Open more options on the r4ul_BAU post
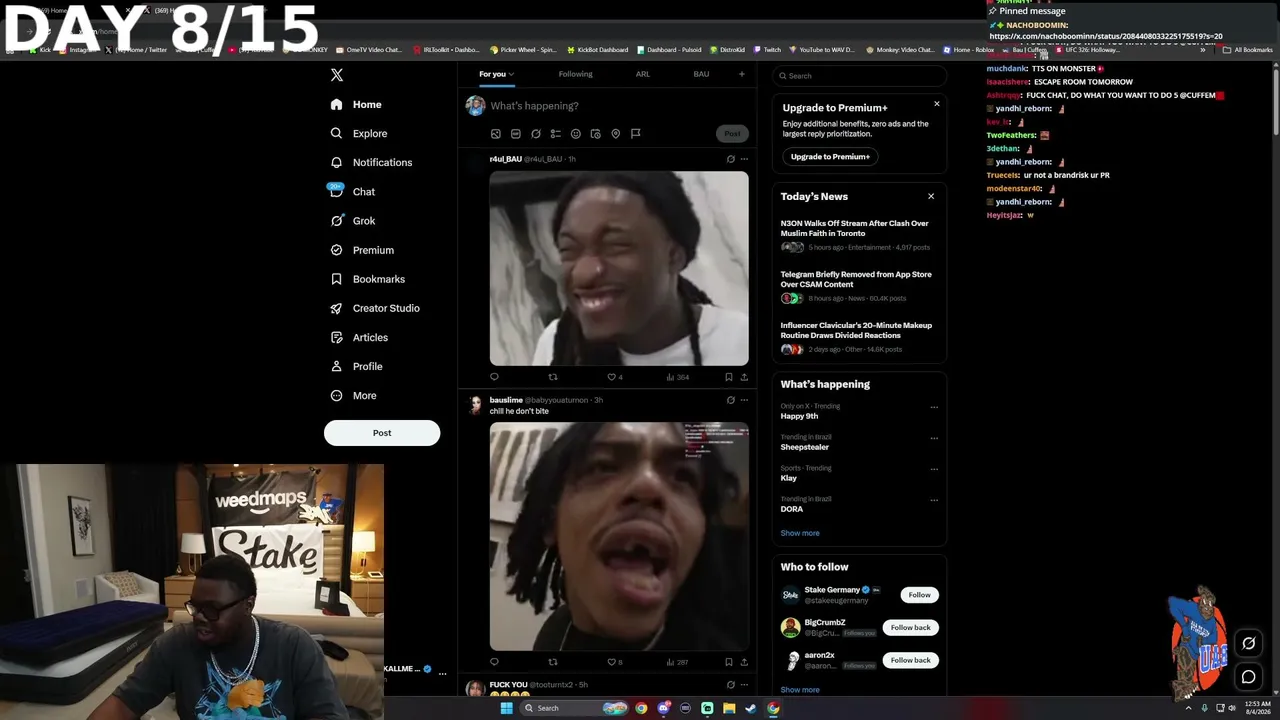The width and height of the screenshot is (1280, 720). coord(744,159)
